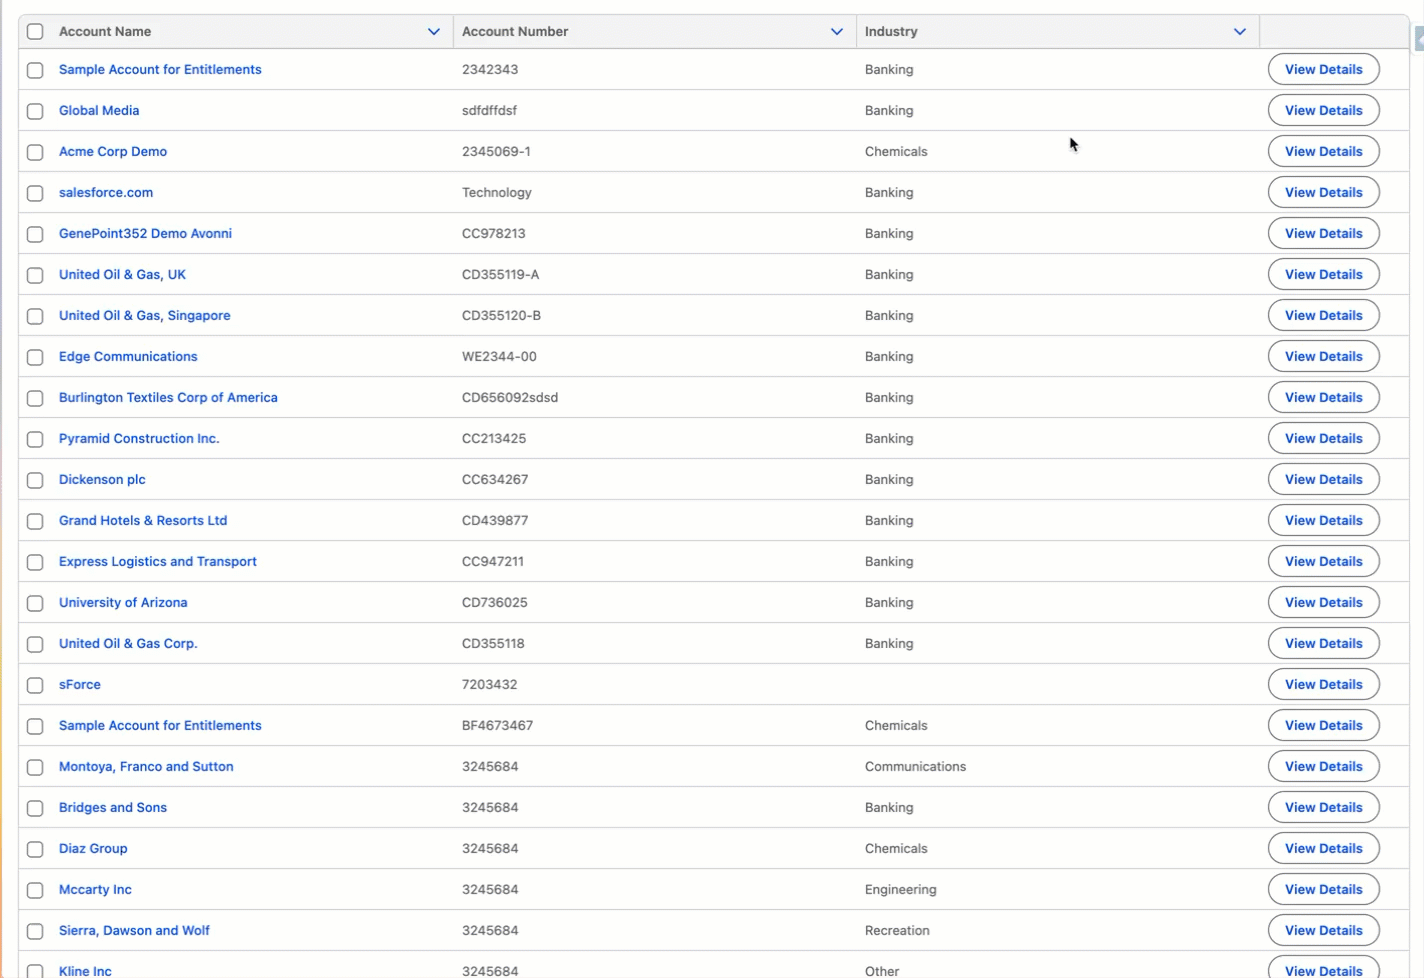Viewport: 1424px width, 978px height.
Task: Select the Edge Communications row checkbox
Action: tap(35, 357)
